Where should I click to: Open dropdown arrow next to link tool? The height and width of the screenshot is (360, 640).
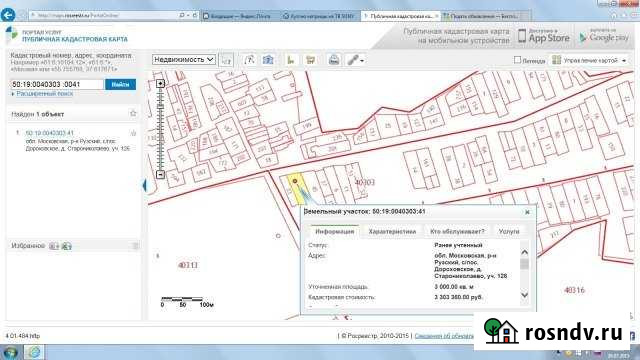point(362,61)
